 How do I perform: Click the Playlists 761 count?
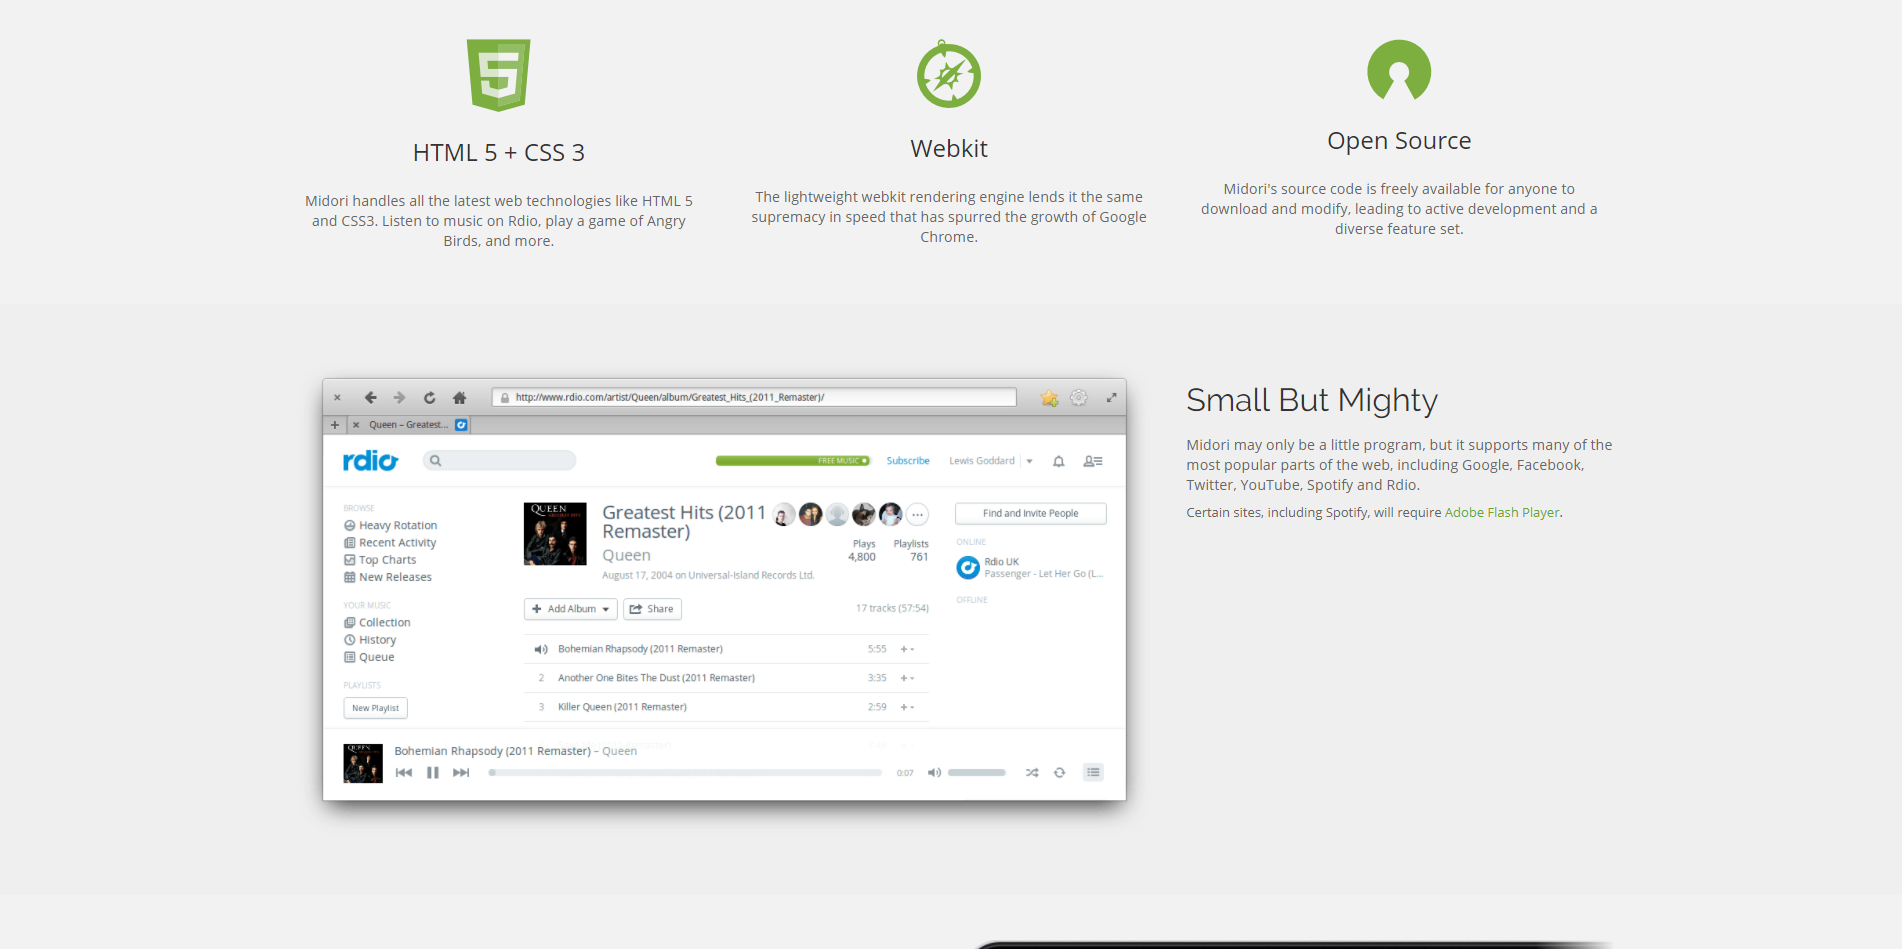pos(911,551)
